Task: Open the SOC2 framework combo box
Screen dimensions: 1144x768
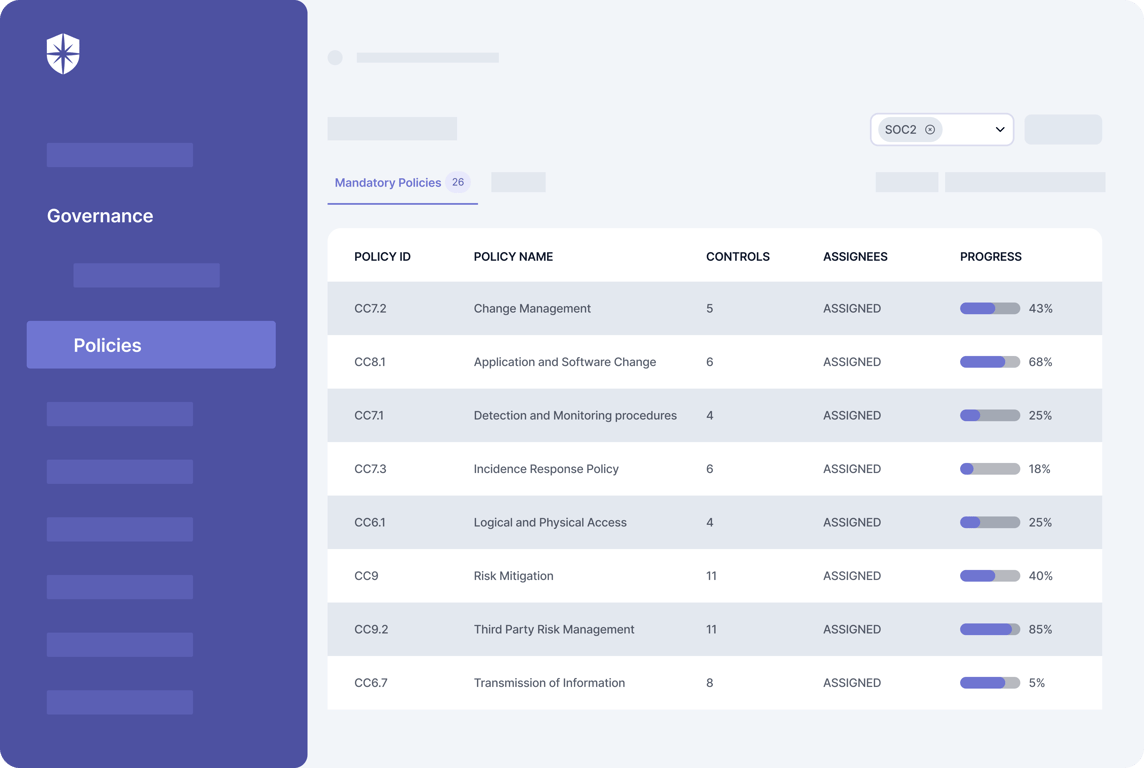Action: coord(941,130)
